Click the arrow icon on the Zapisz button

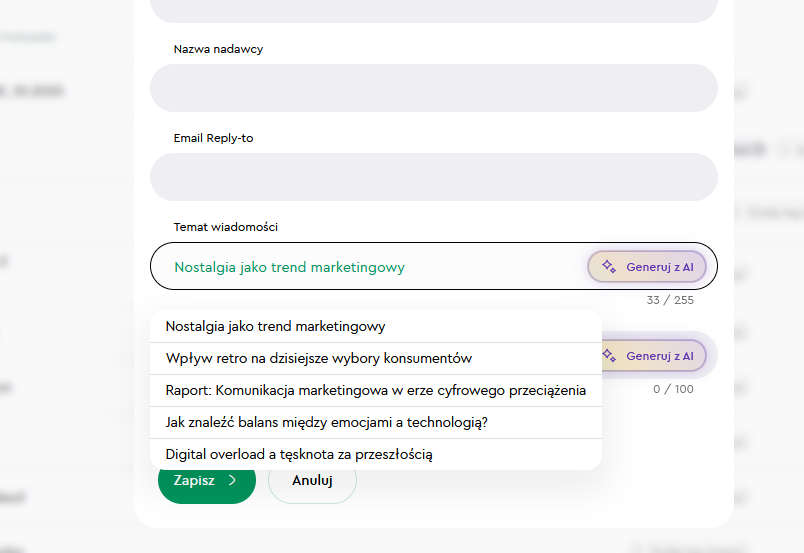pos(232,480)
